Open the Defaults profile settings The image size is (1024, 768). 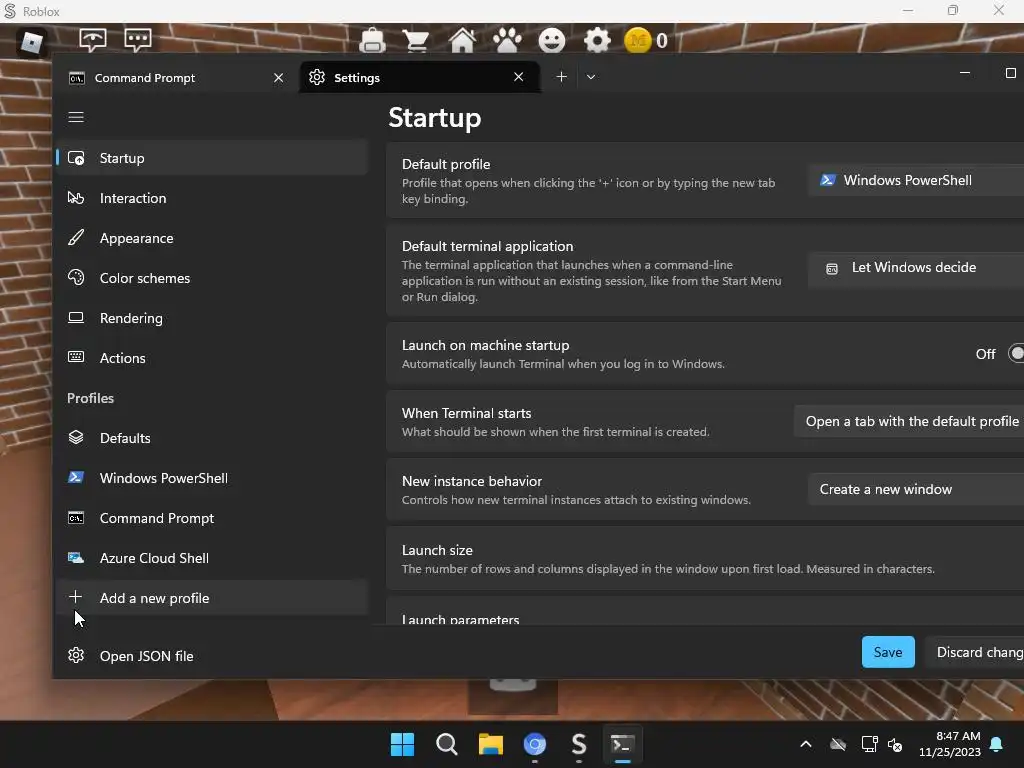212,438
